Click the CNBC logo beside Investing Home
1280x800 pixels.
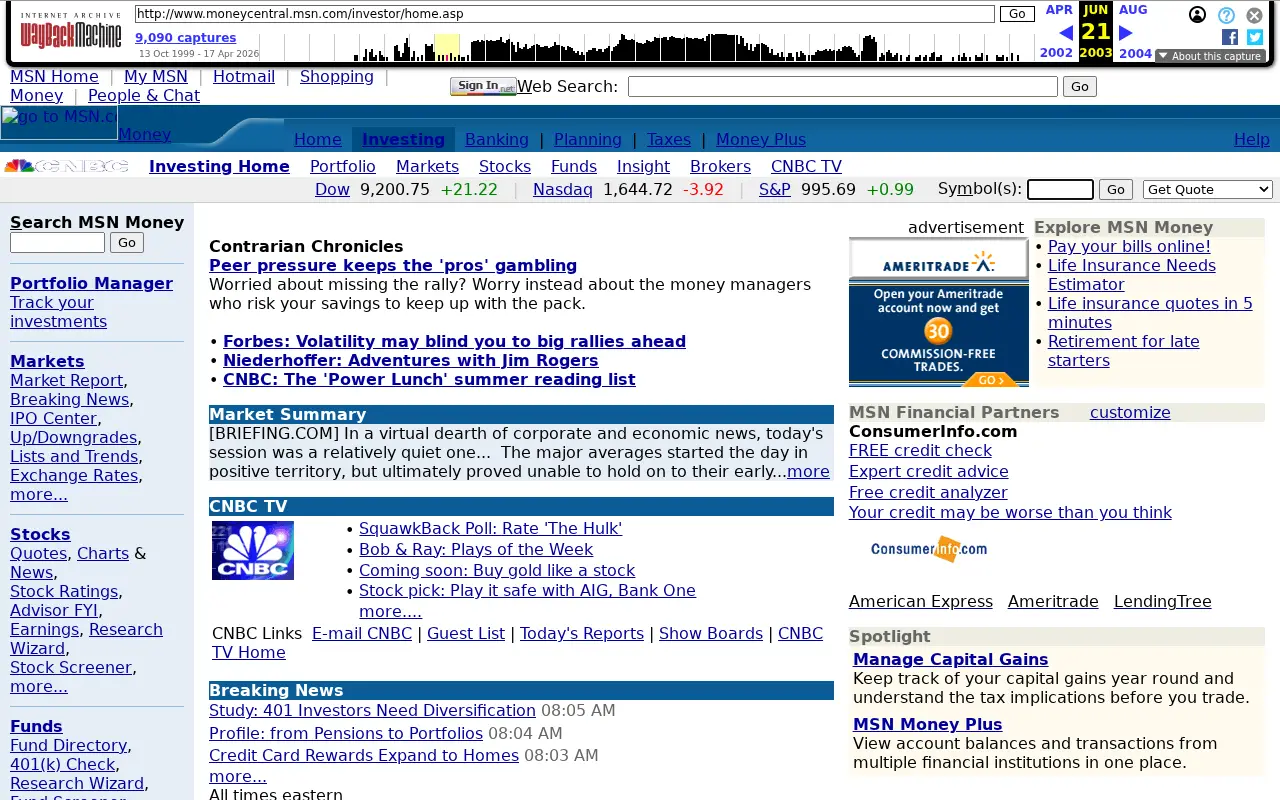(67, 166)
